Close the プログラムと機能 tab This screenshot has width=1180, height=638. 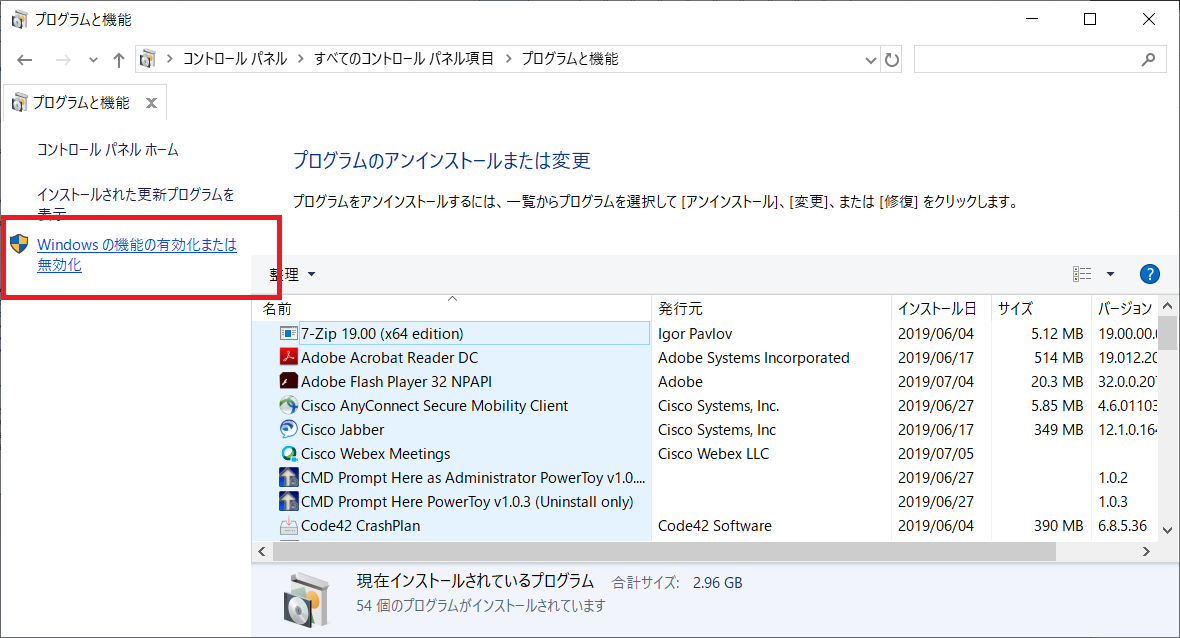[x=151, y=103]
